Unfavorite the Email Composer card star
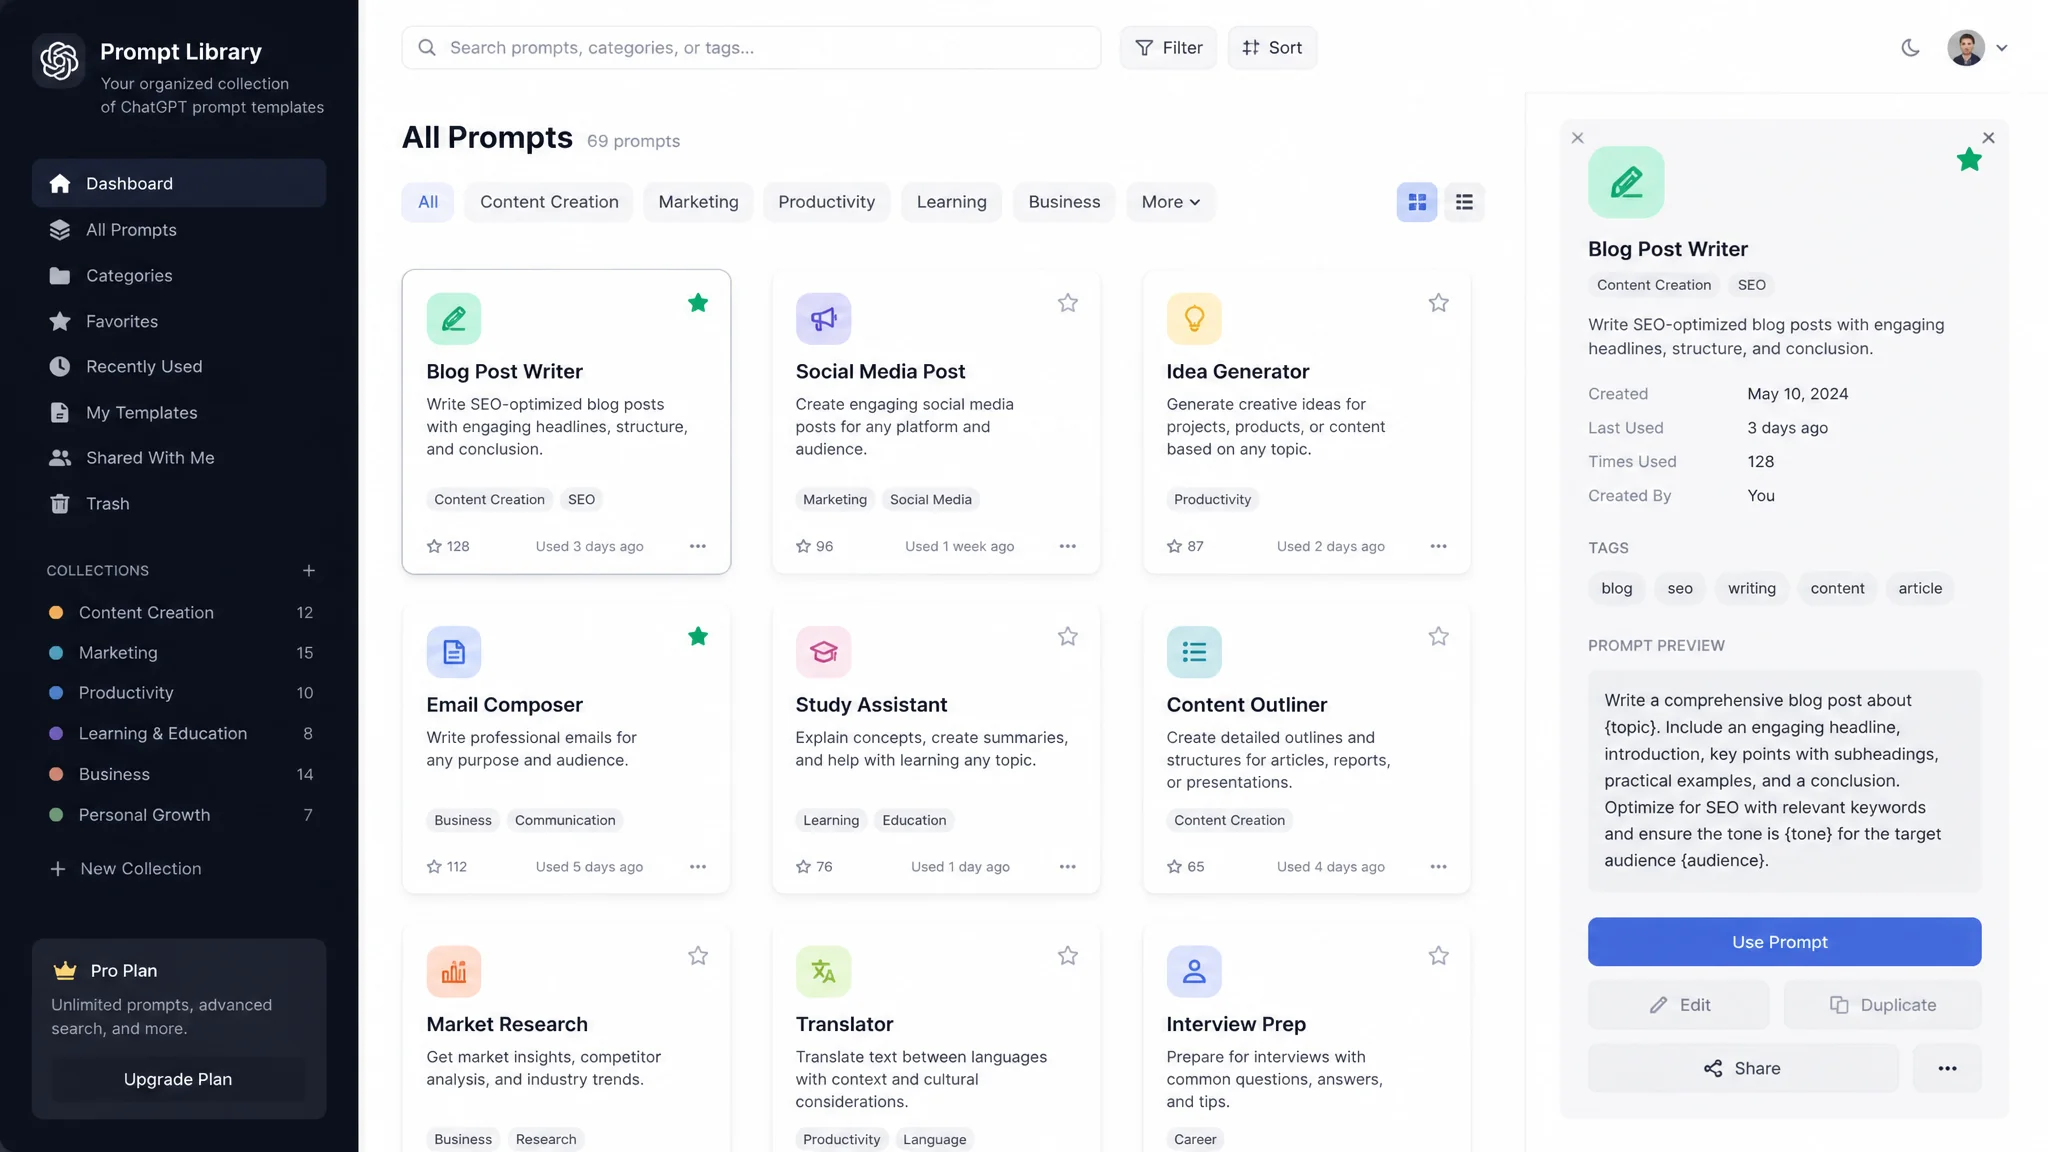Viewport: 2048px width, 1152px height. click(x=698, y=636)
